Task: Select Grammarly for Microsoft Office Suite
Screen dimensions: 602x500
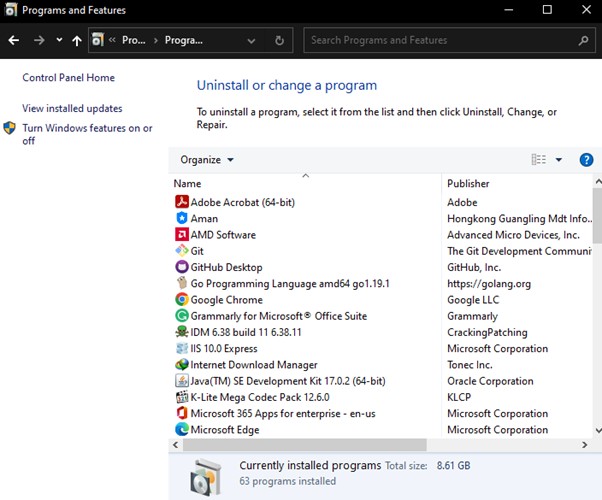Action: 279,316
